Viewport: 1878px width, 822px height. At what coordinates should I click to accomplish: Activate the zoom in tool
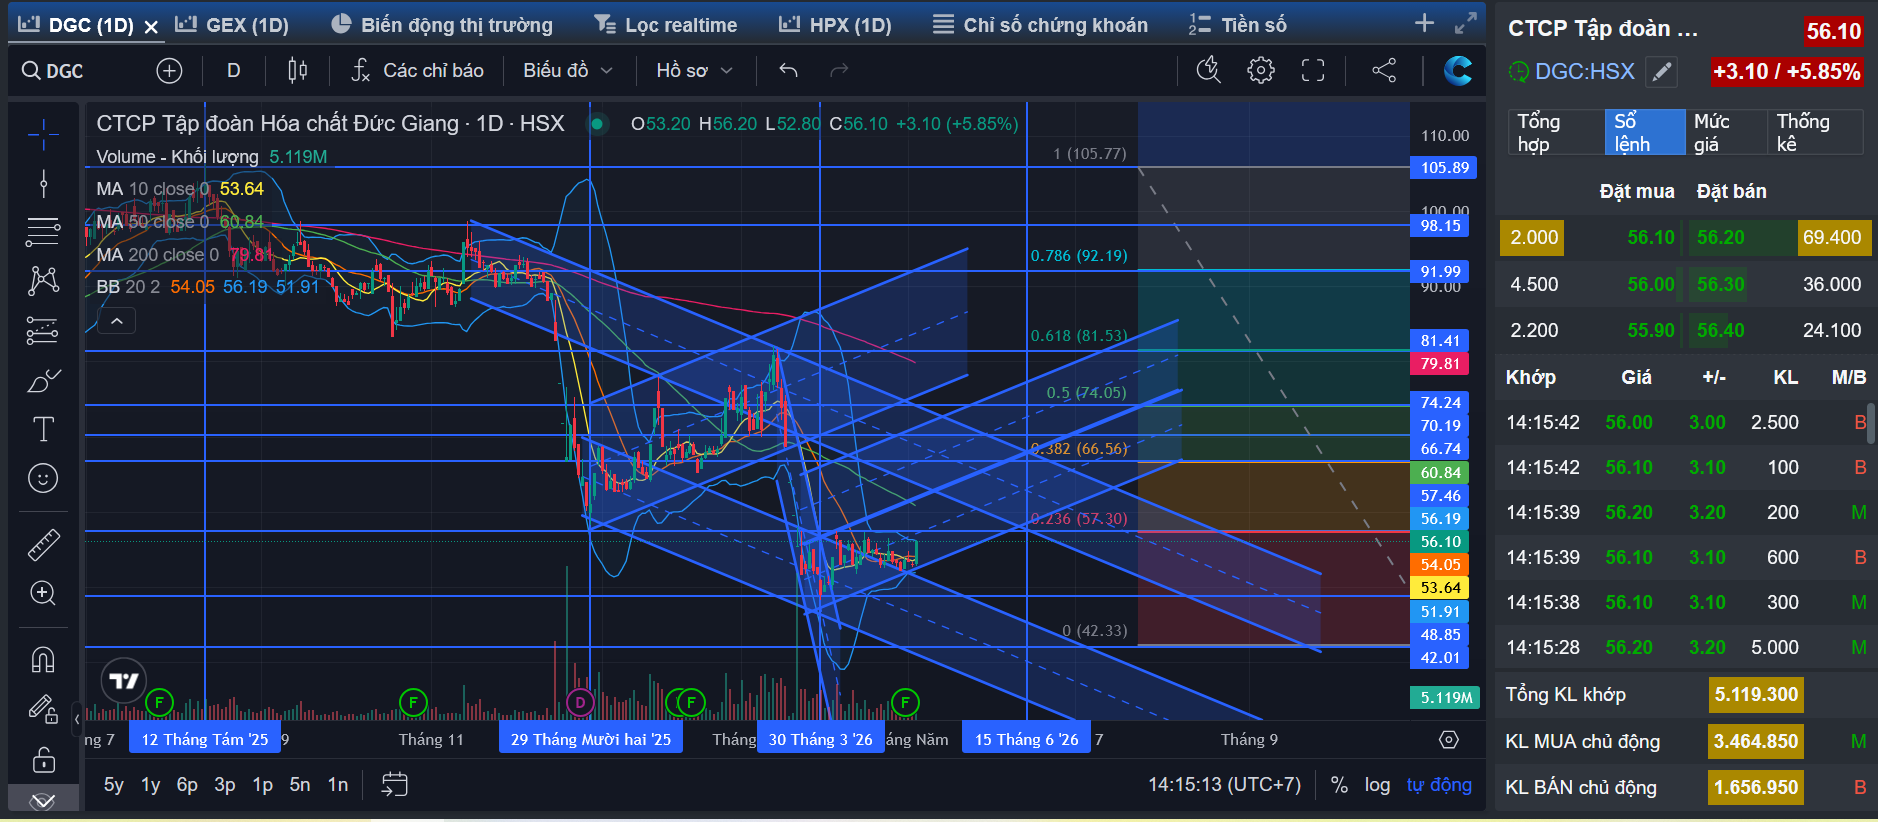pyautogui.click(x=43, y=593)
